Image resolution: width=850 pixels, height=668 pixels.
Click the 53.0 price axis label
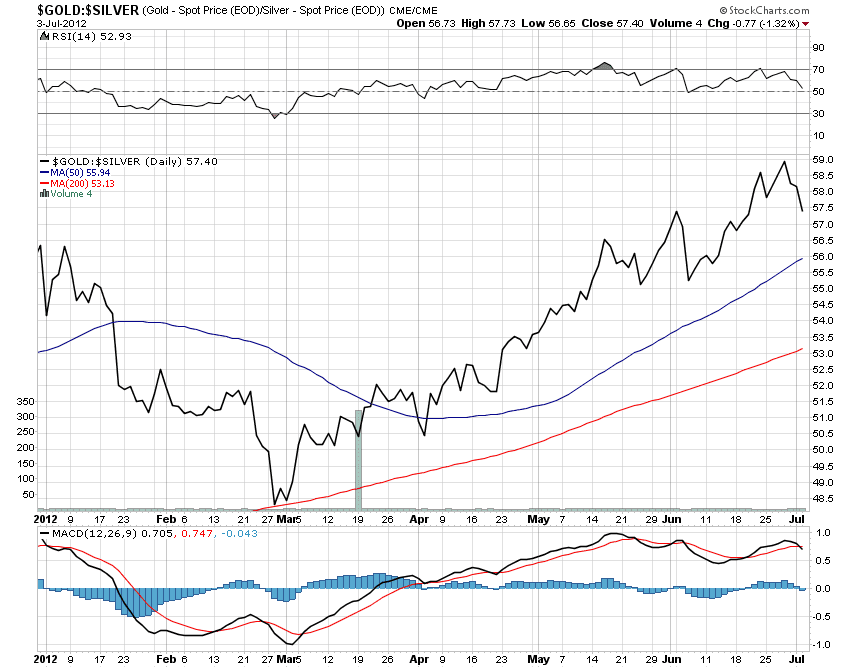pyautogui.click(x=822, y=354)
